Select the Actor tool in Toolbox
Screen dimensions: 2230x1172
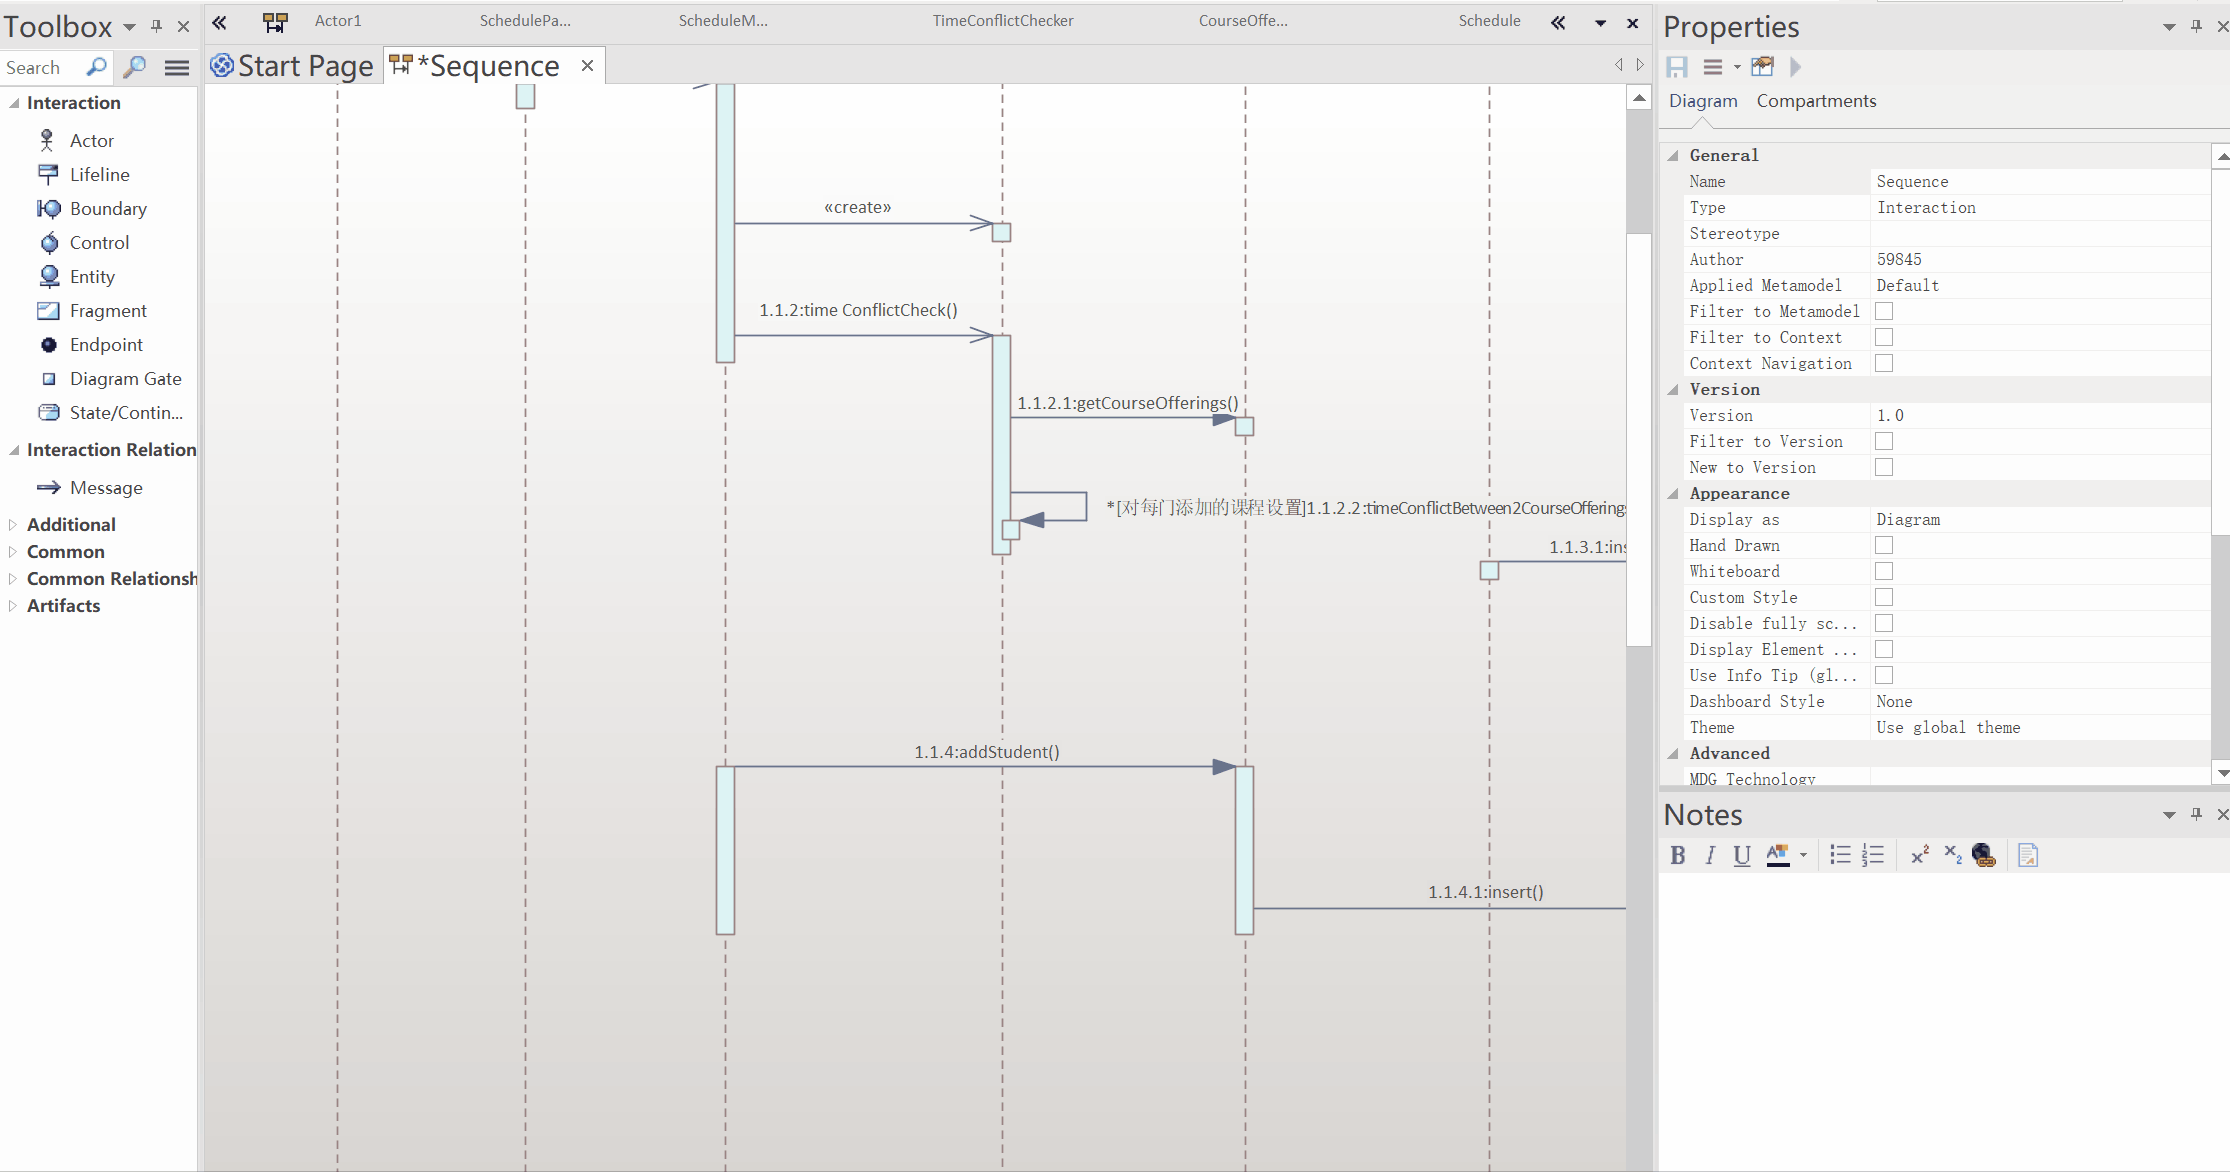pos(91,141)
